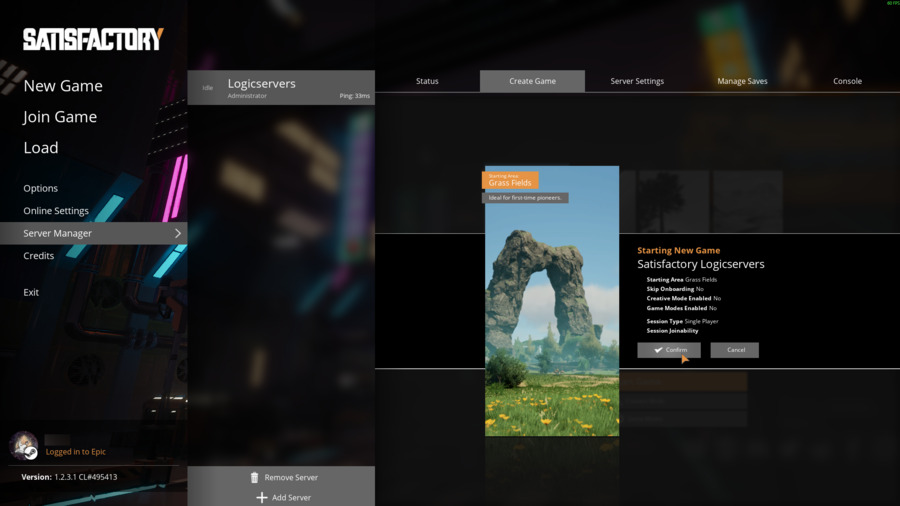Viewport: 900px width, 506px height.
Task: Click the Session Joinability line
Action: (x=672, y=331)
